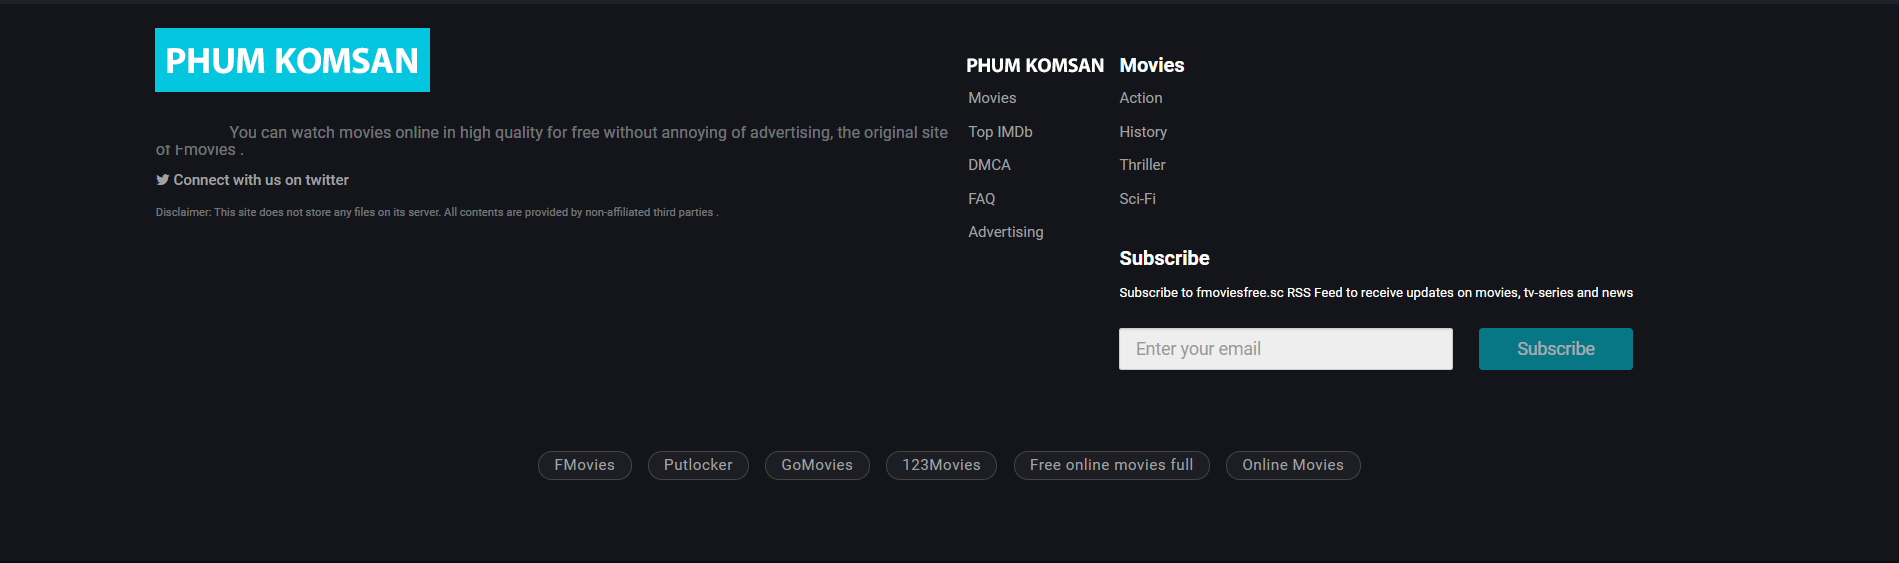The image size is (1899, 563).
Task: Open the Movies footer link
Action: tap(992, 98)
